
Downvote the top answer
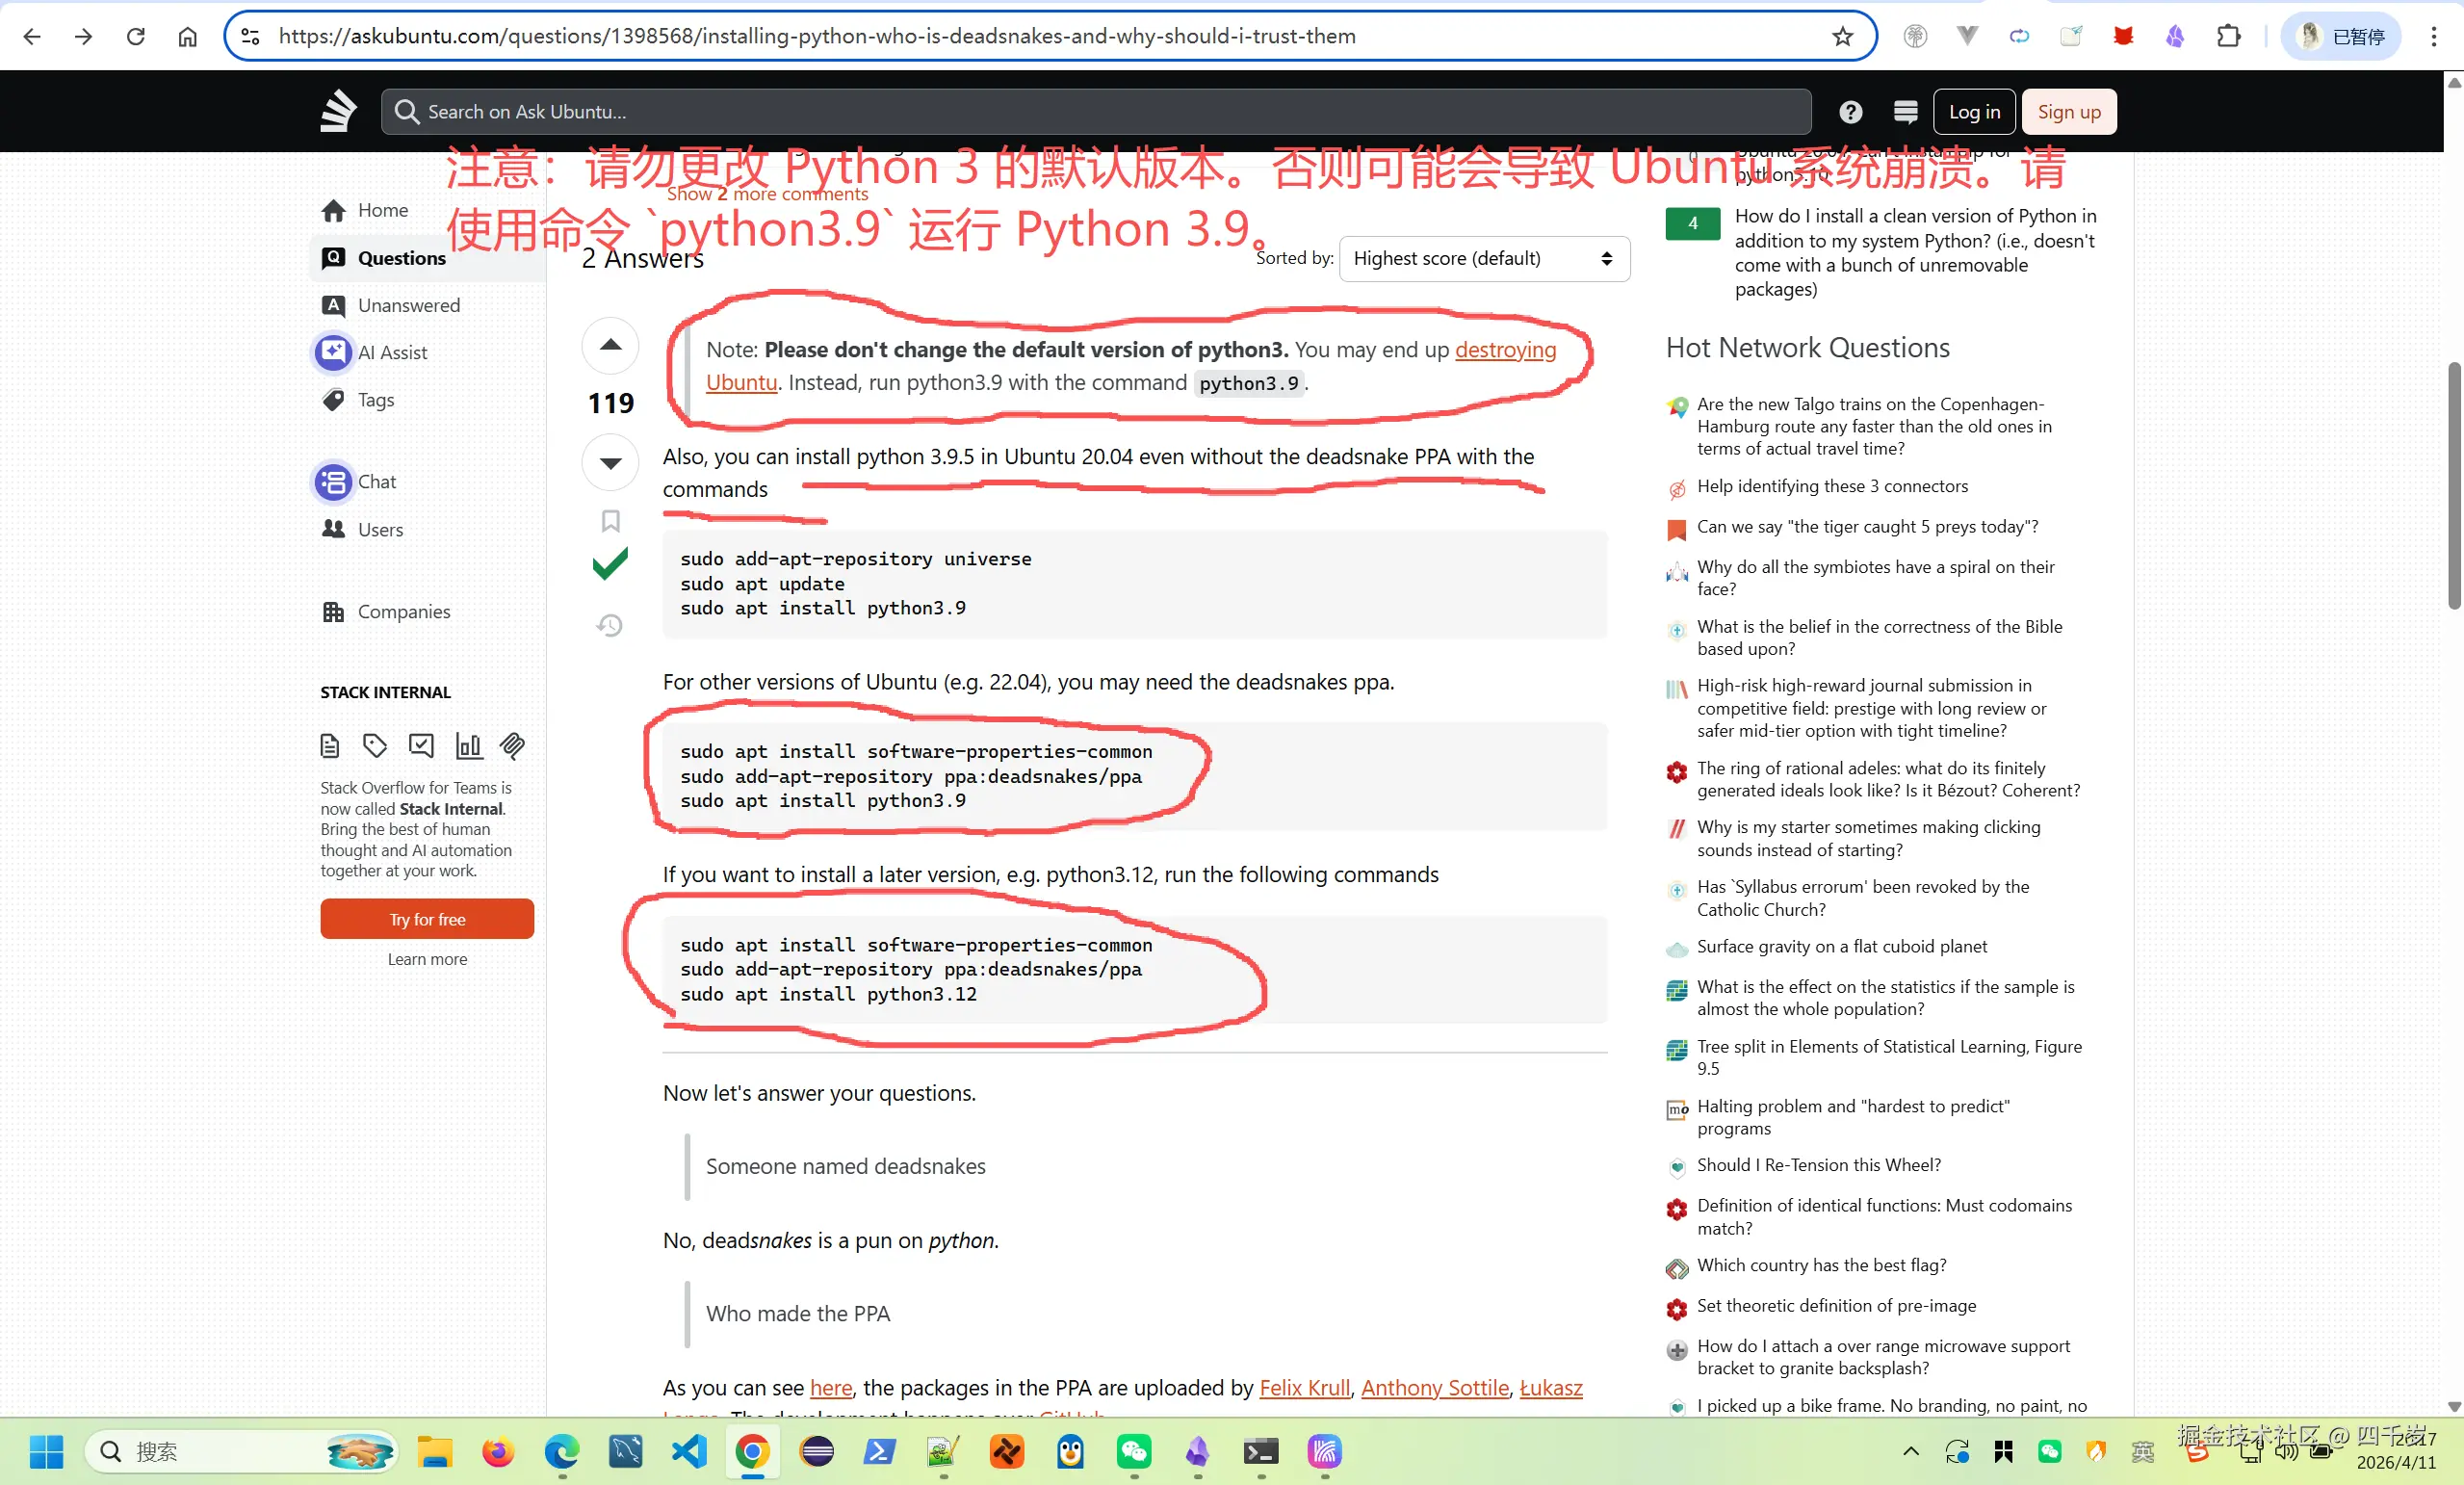pyautogui.click(x=610, y=463)
